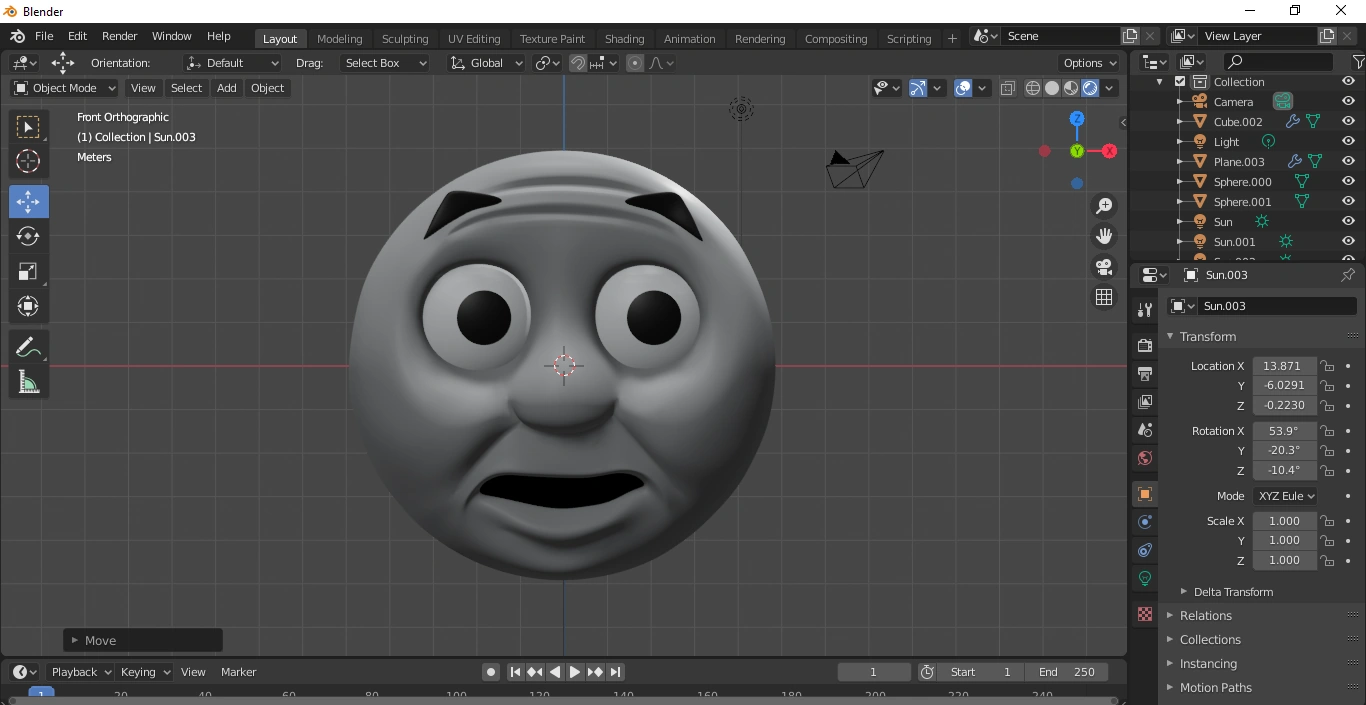Toggle Cube.002 visibility in the outliner
1366x705 pixels.
pyautogui.click(x=1347, y=121)
